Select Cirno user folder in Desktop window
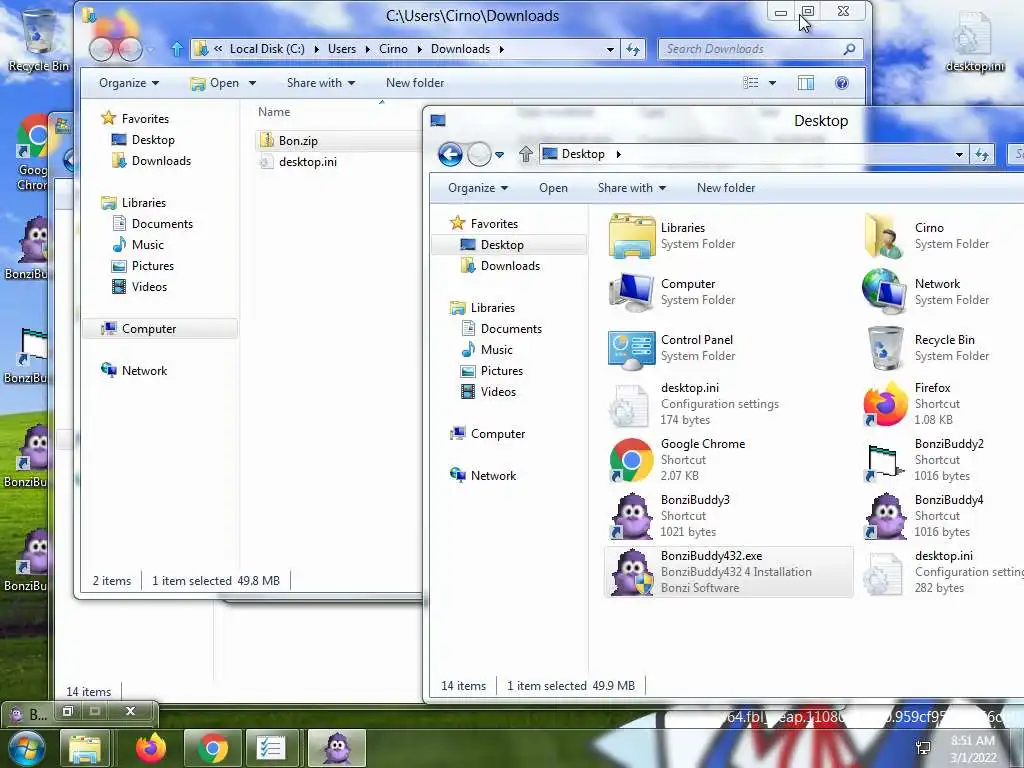 [x=927, y=236]
